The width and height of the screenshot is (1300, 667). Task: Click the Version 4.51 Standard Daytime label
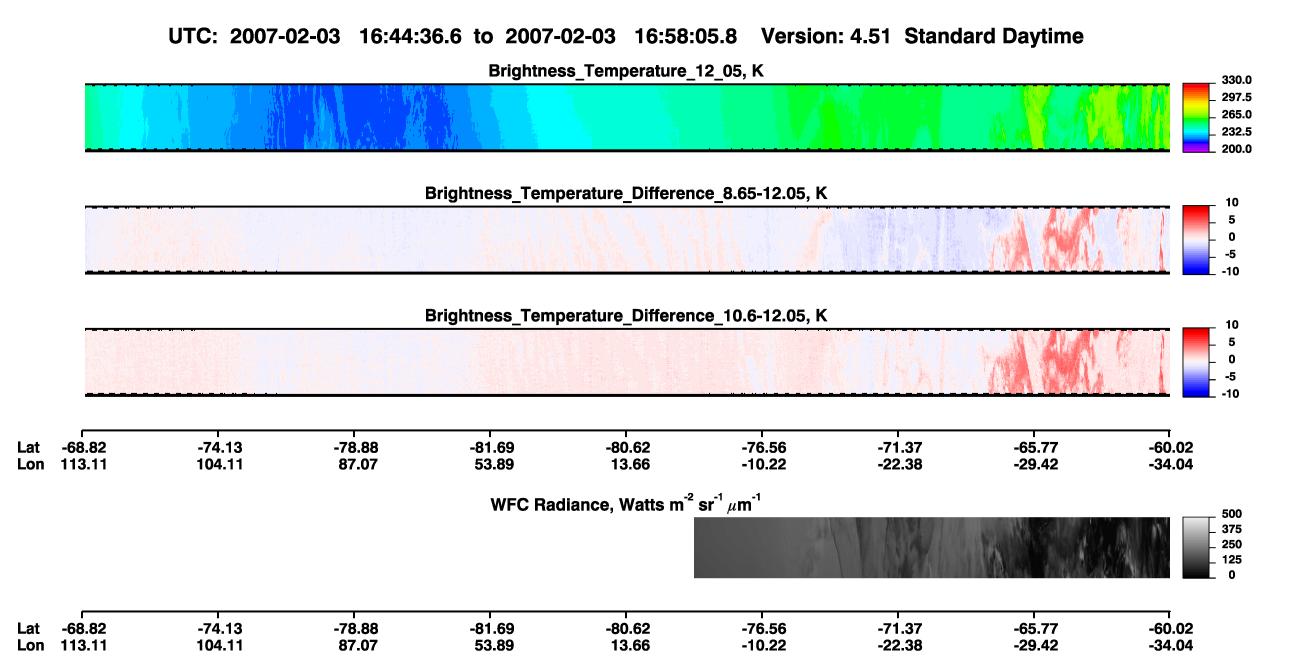pos(922,36)
